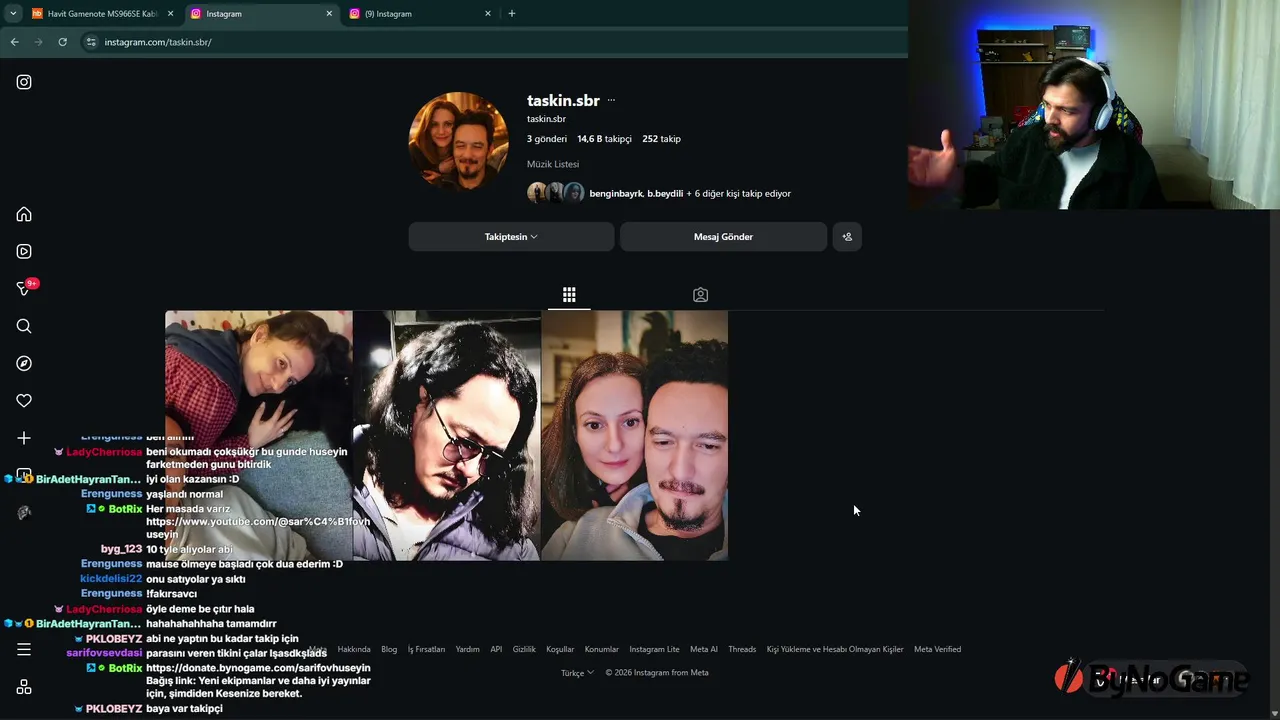Open second post of man with glasses

(x=446, y=435)
